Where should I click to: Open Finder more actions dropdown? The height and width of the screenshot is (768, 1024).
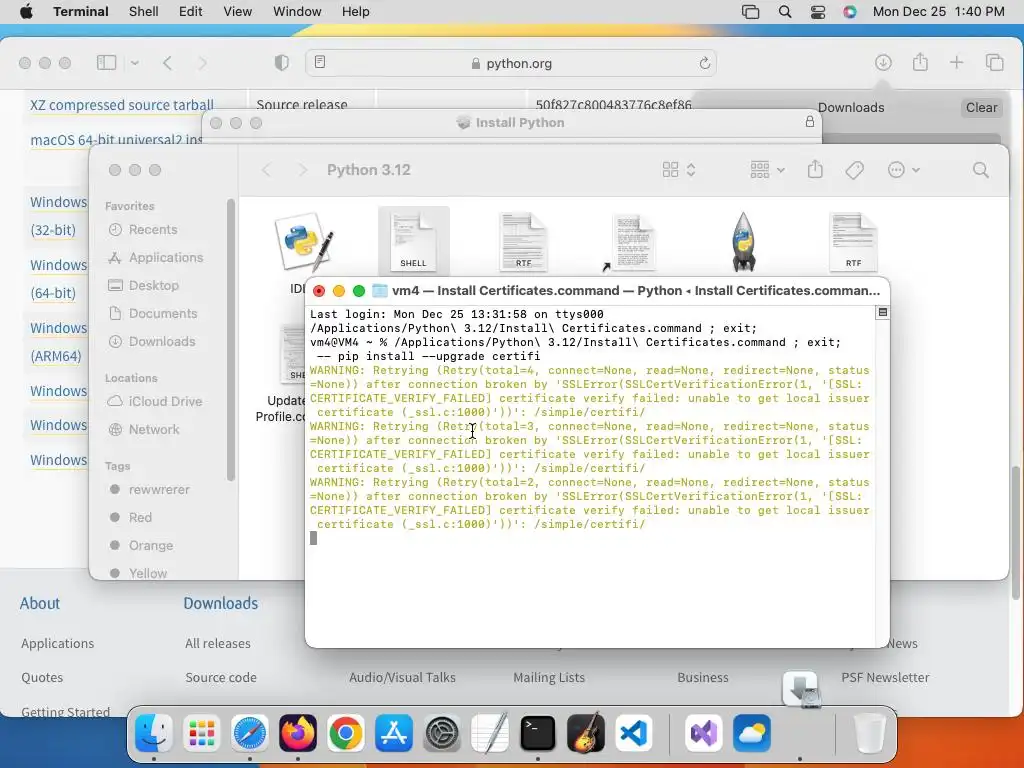(x=904, y=170)
